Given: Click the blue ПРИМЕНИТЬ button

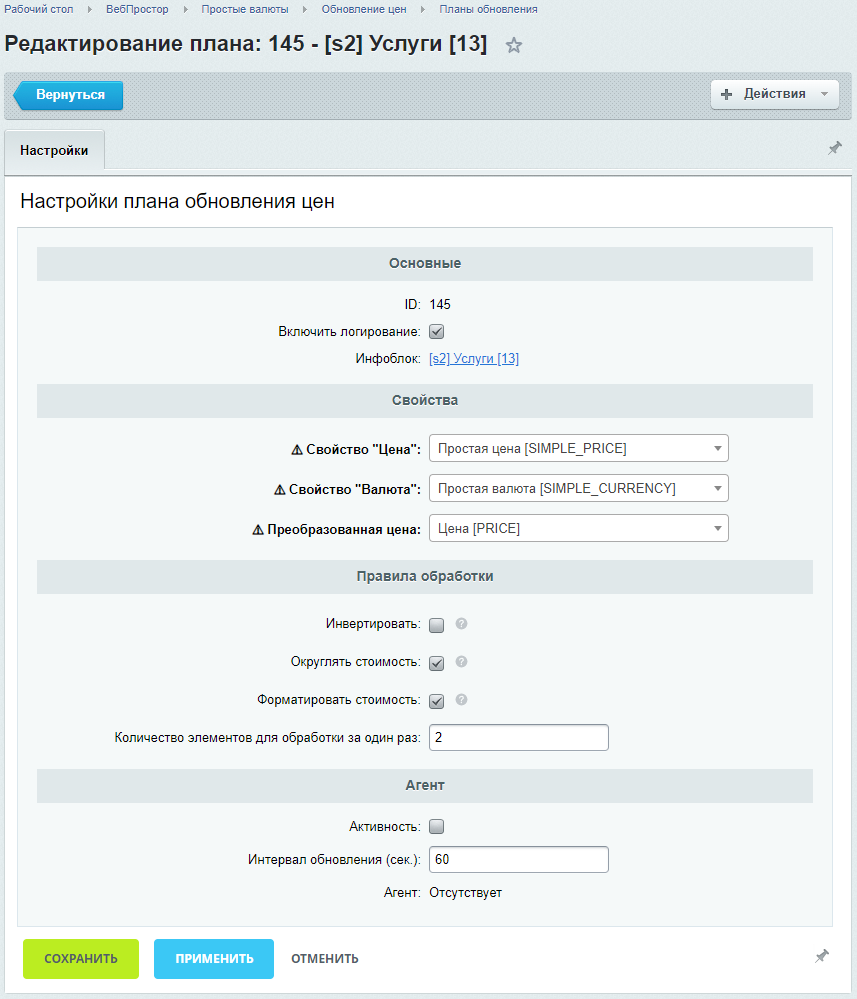Looking at the screenshot, I should tap(214, 958).
